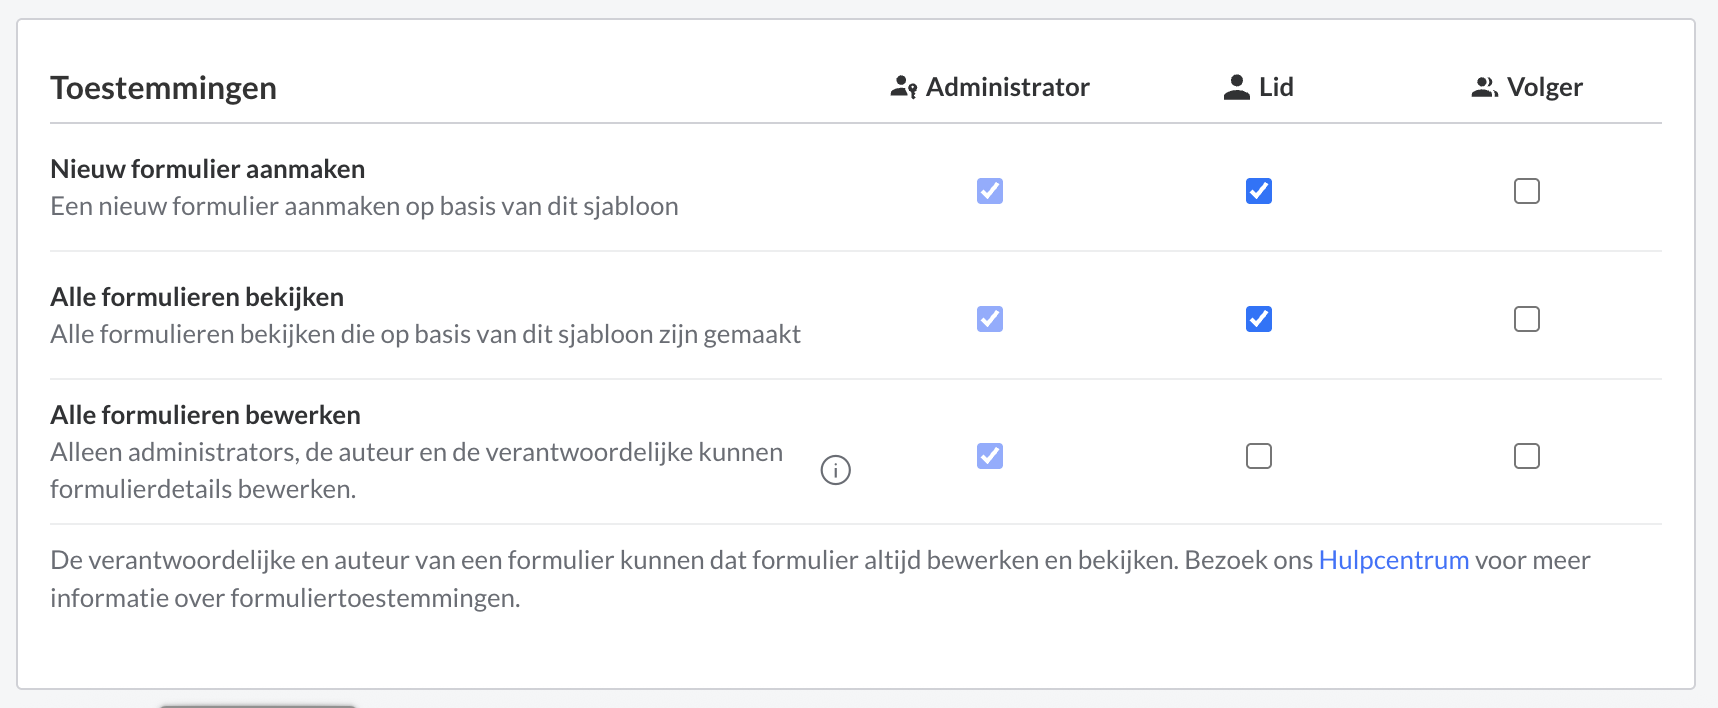Viewport: 1718px width, 708px height.
Task: Enable Alle formulieren bewerken for Lid
Action: pos(1259,456)
